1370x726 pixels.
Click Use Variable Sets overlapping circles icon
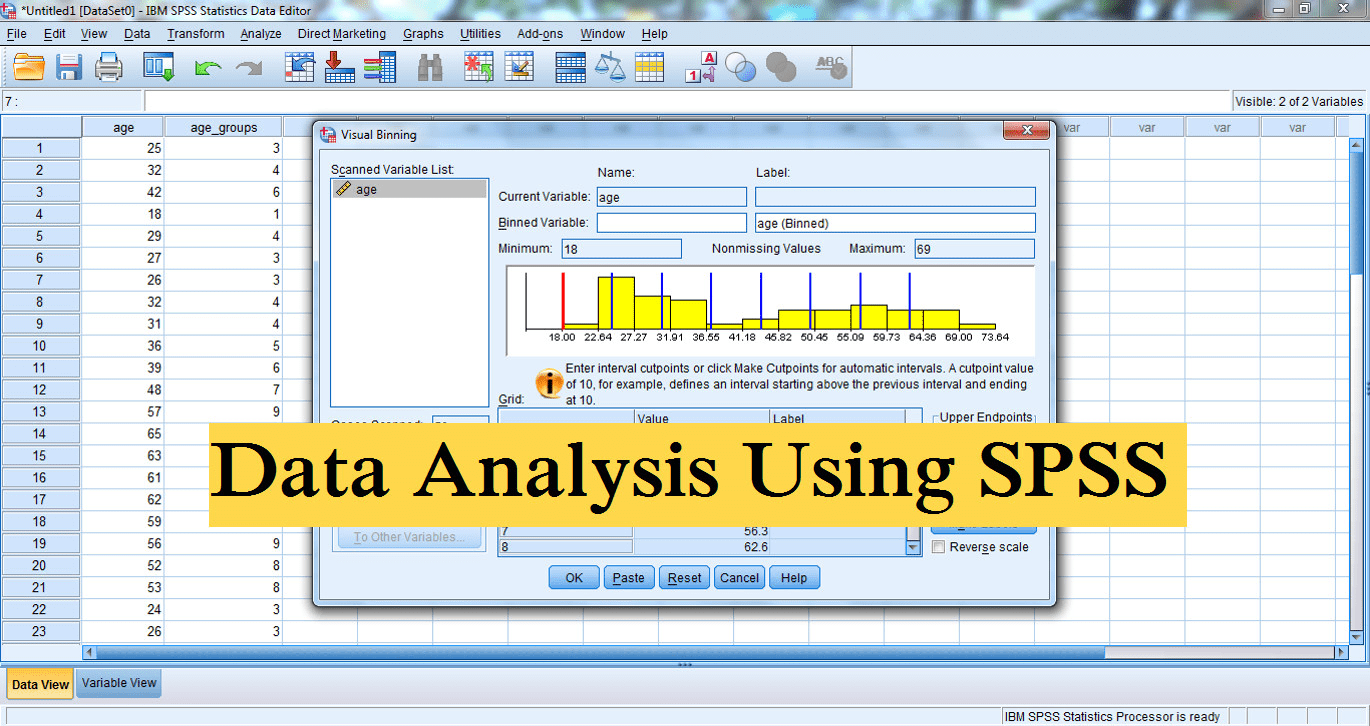[741, 67]
